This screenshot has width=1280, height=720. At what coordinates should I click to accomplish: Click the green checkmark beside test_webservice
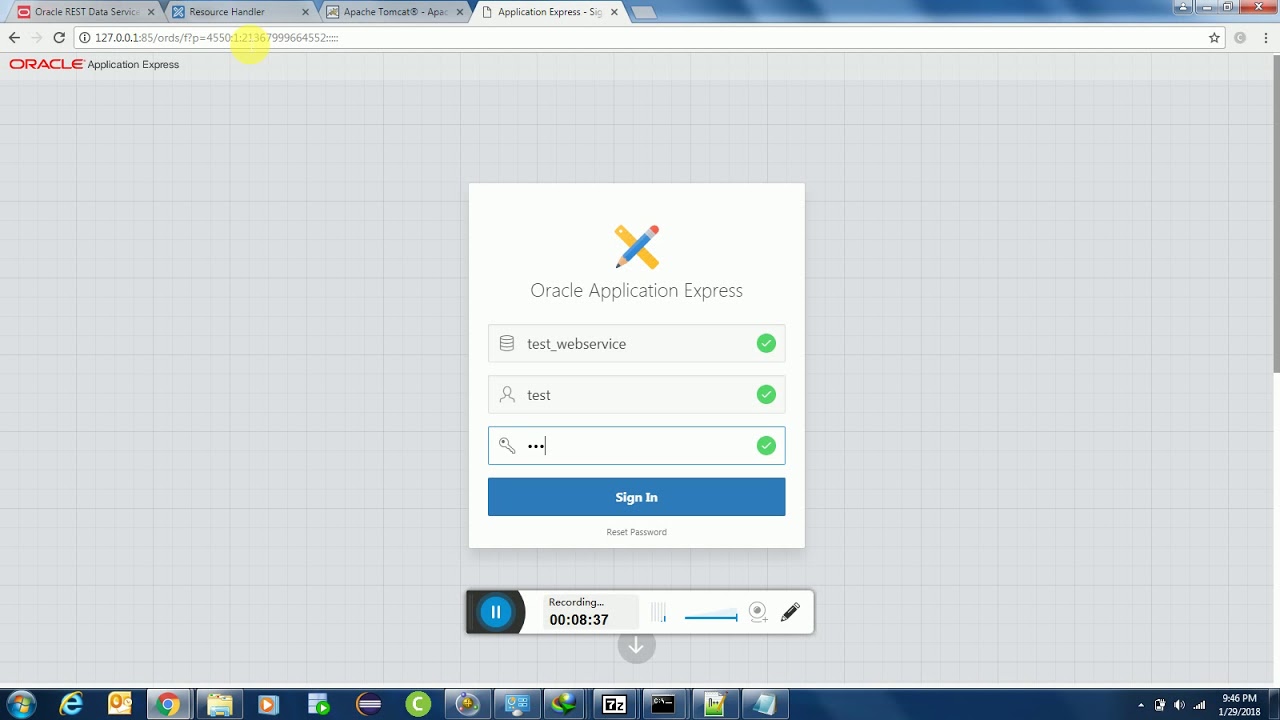(766, 343)
